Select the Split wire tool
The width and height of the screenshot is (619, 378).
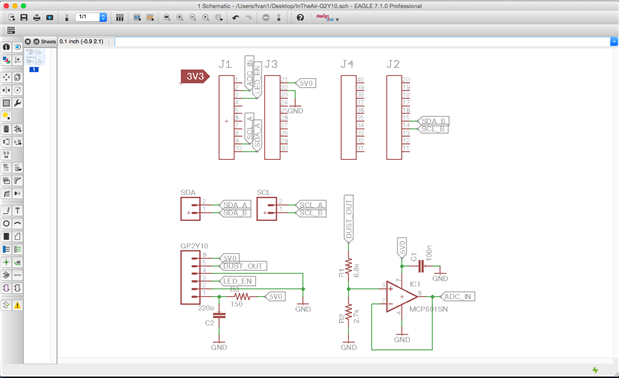pos(6,193)
